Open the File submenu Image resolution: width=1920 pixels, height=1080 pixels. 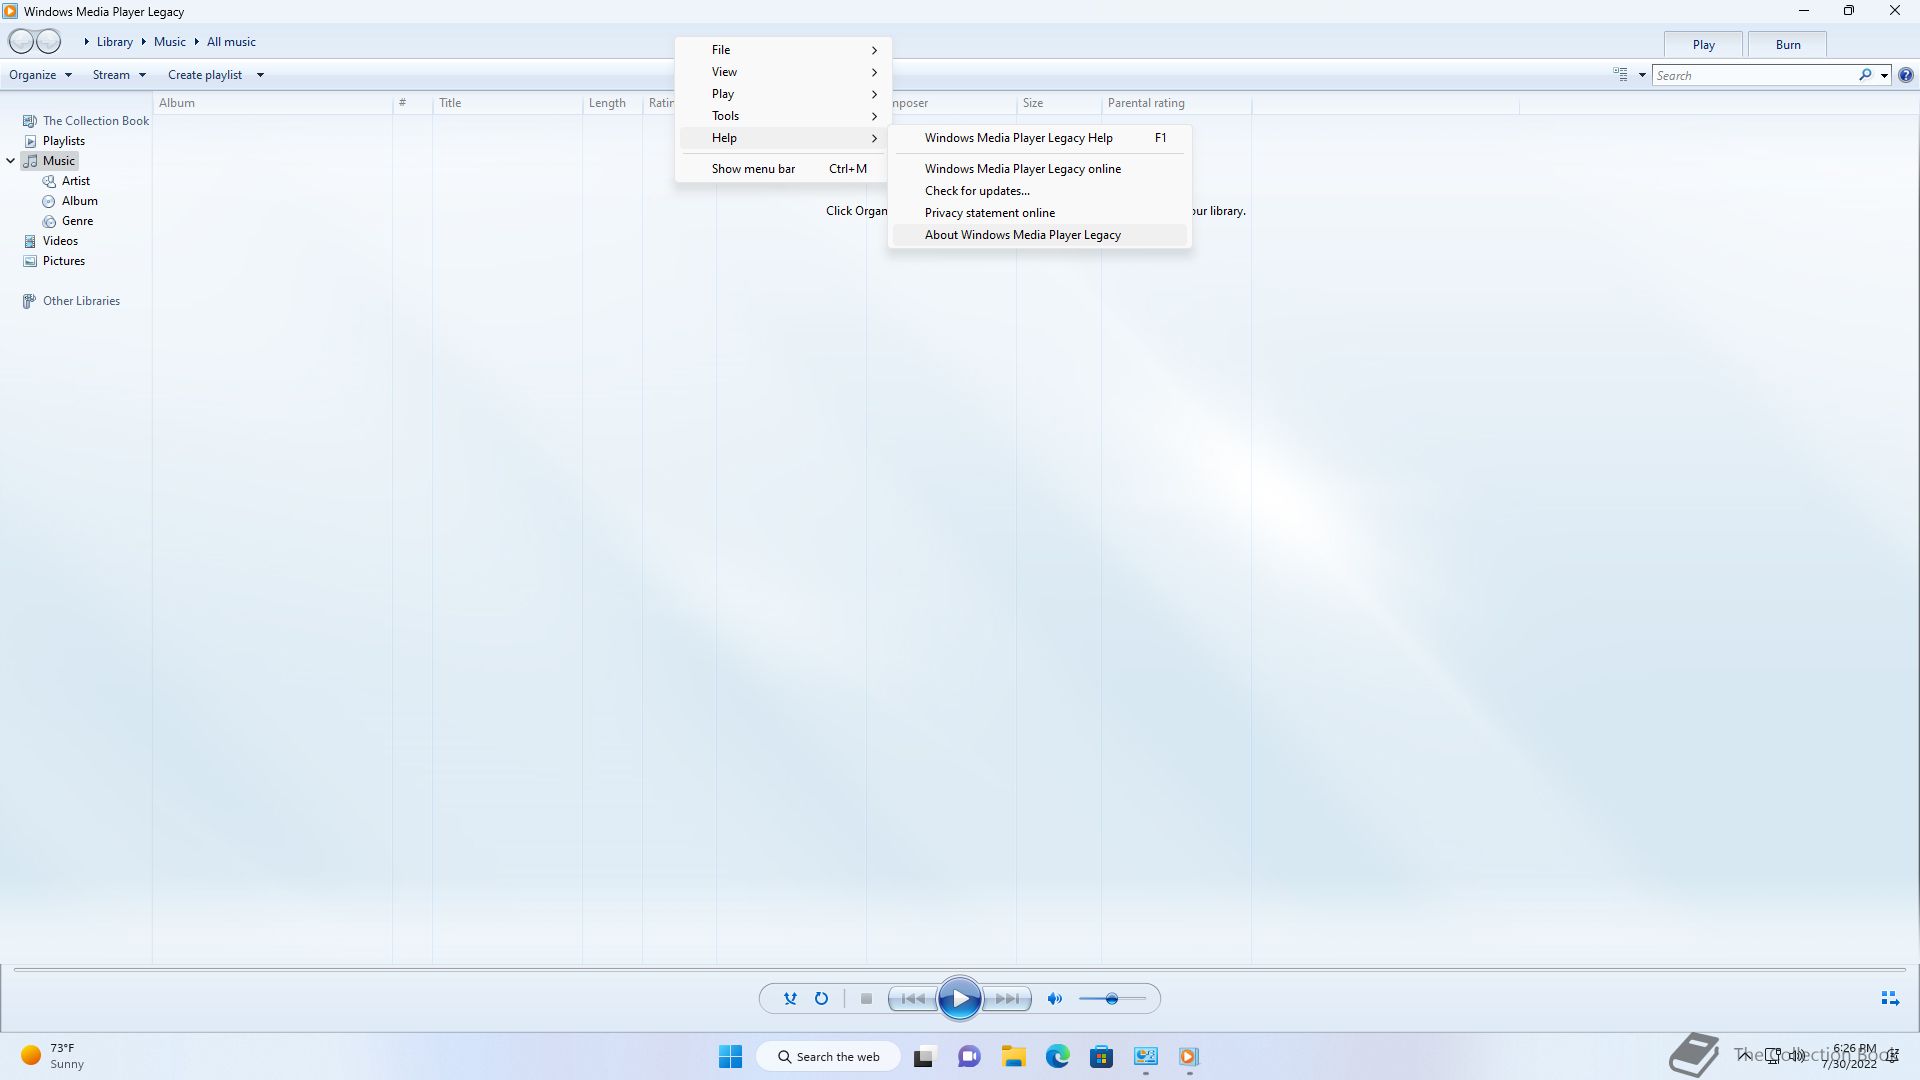(x=783, y=50)
